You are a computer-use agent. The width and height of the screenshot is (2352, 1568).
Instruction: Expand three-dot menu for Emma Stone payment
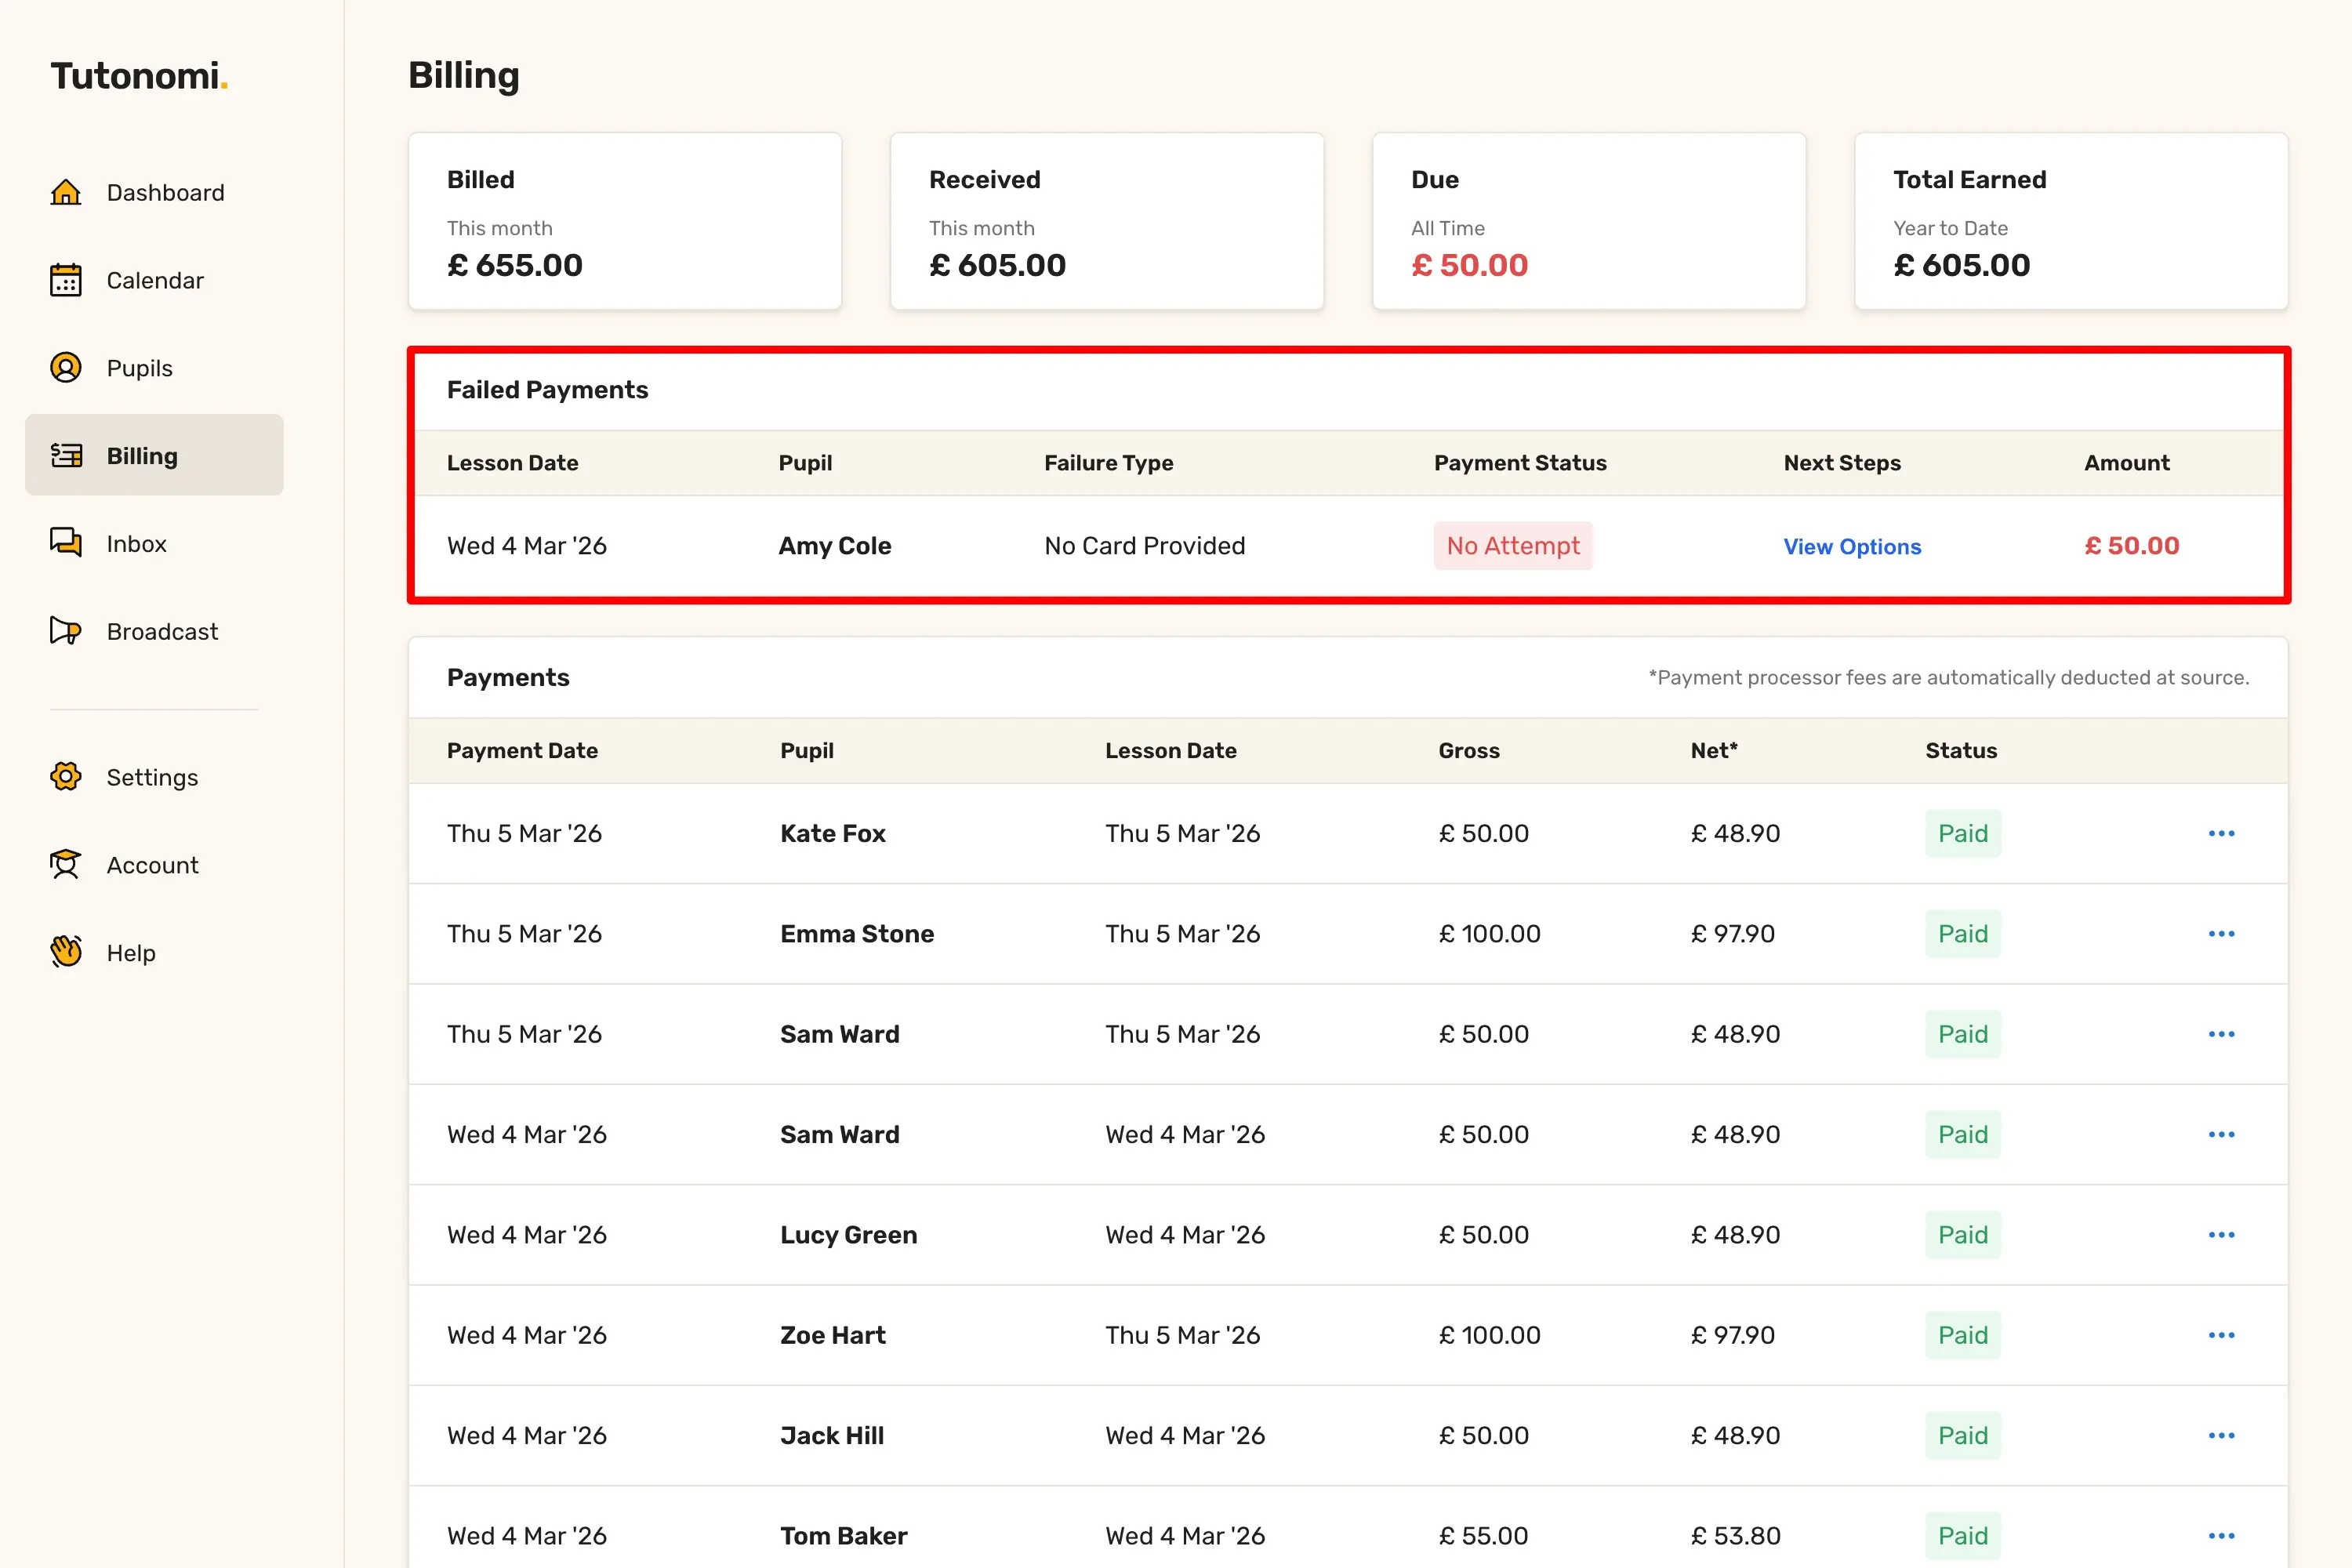[2221, 934]
